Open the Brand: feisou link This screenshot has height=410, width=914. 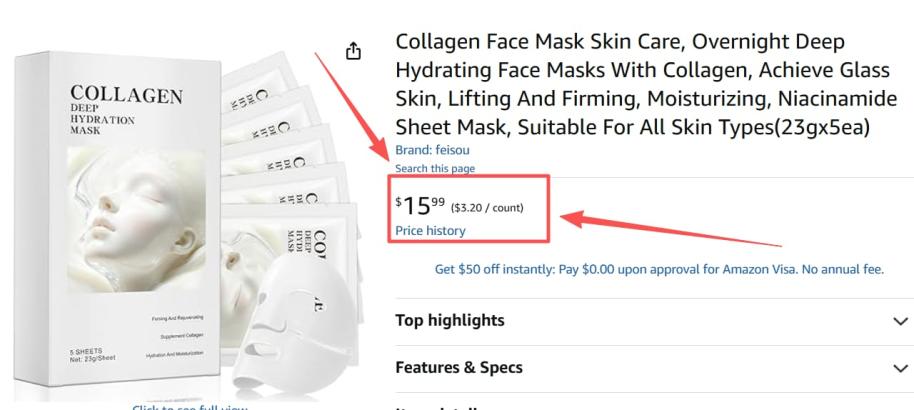(426, 150)
